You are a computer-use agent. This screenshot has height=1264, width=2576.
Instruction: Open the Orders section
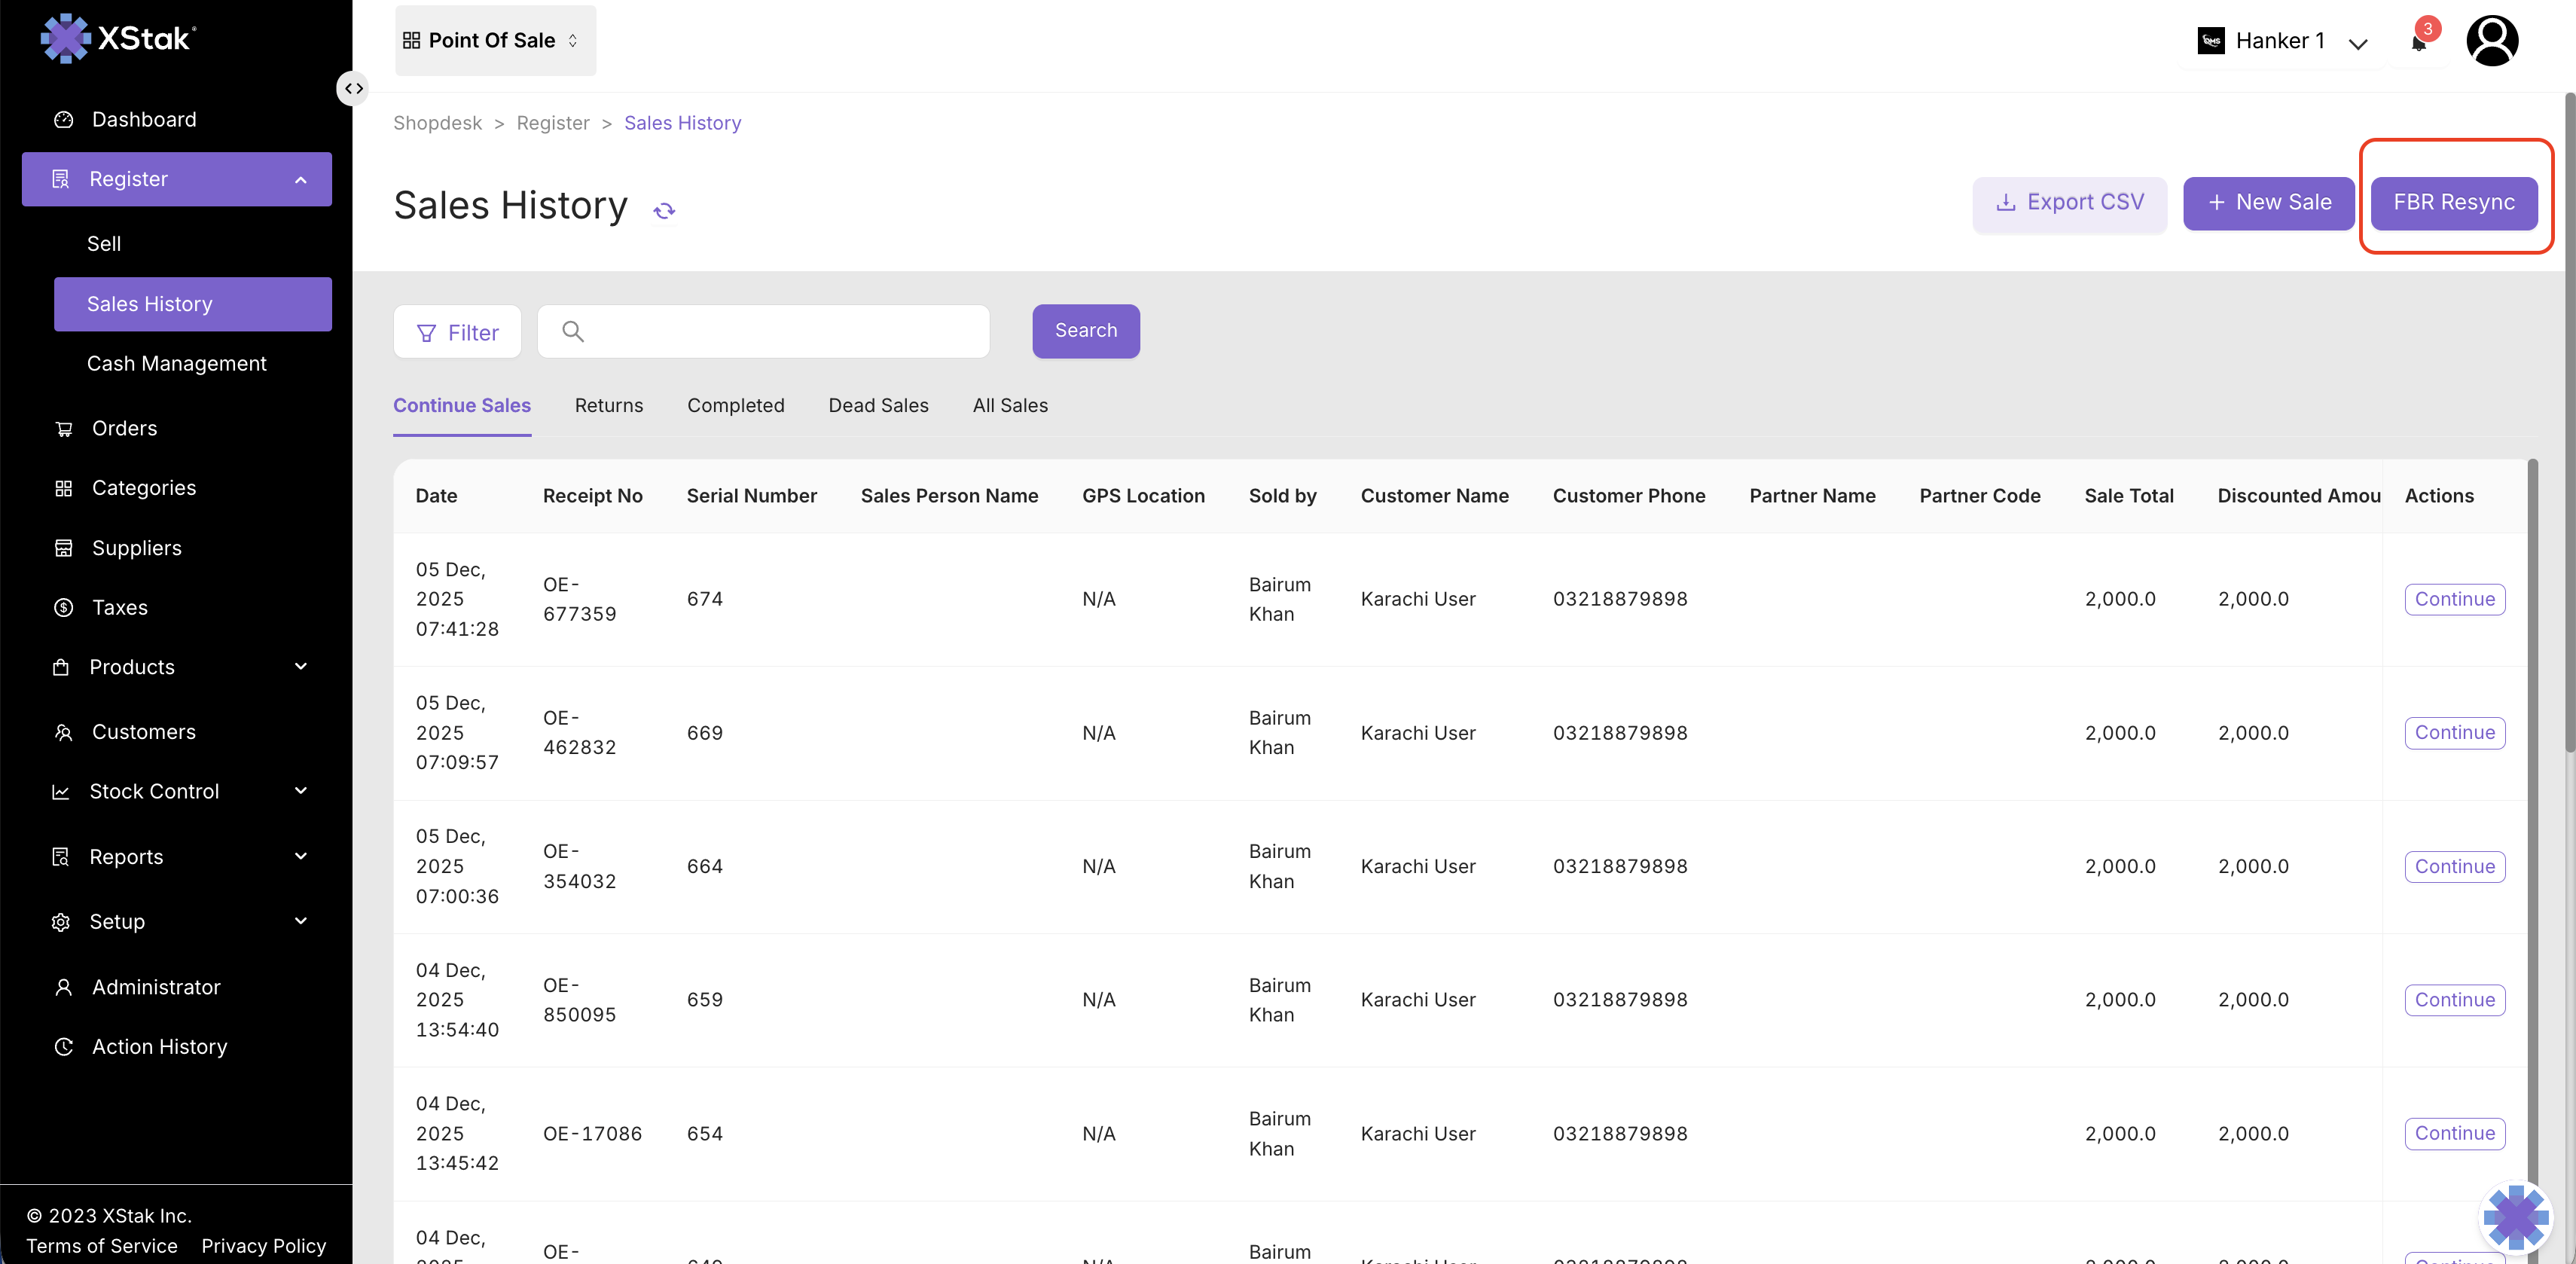(124, 428)
